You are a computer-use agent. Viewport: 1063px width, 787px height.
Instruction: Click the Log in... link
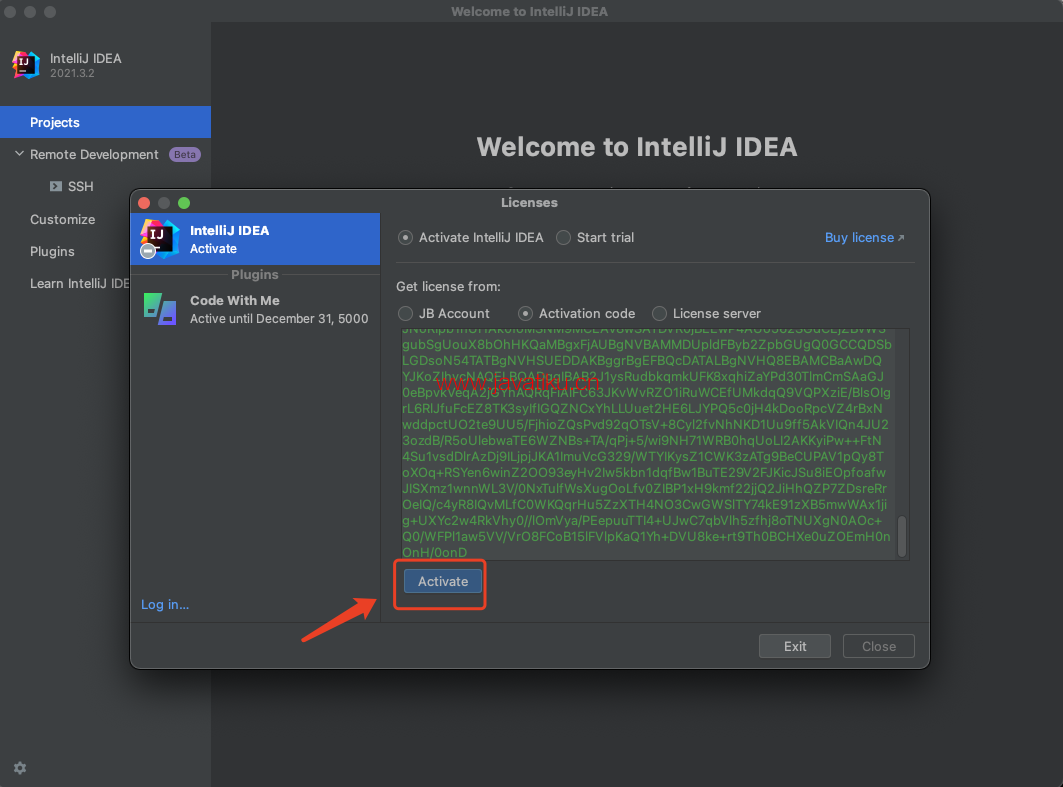(x=165, y=605)
